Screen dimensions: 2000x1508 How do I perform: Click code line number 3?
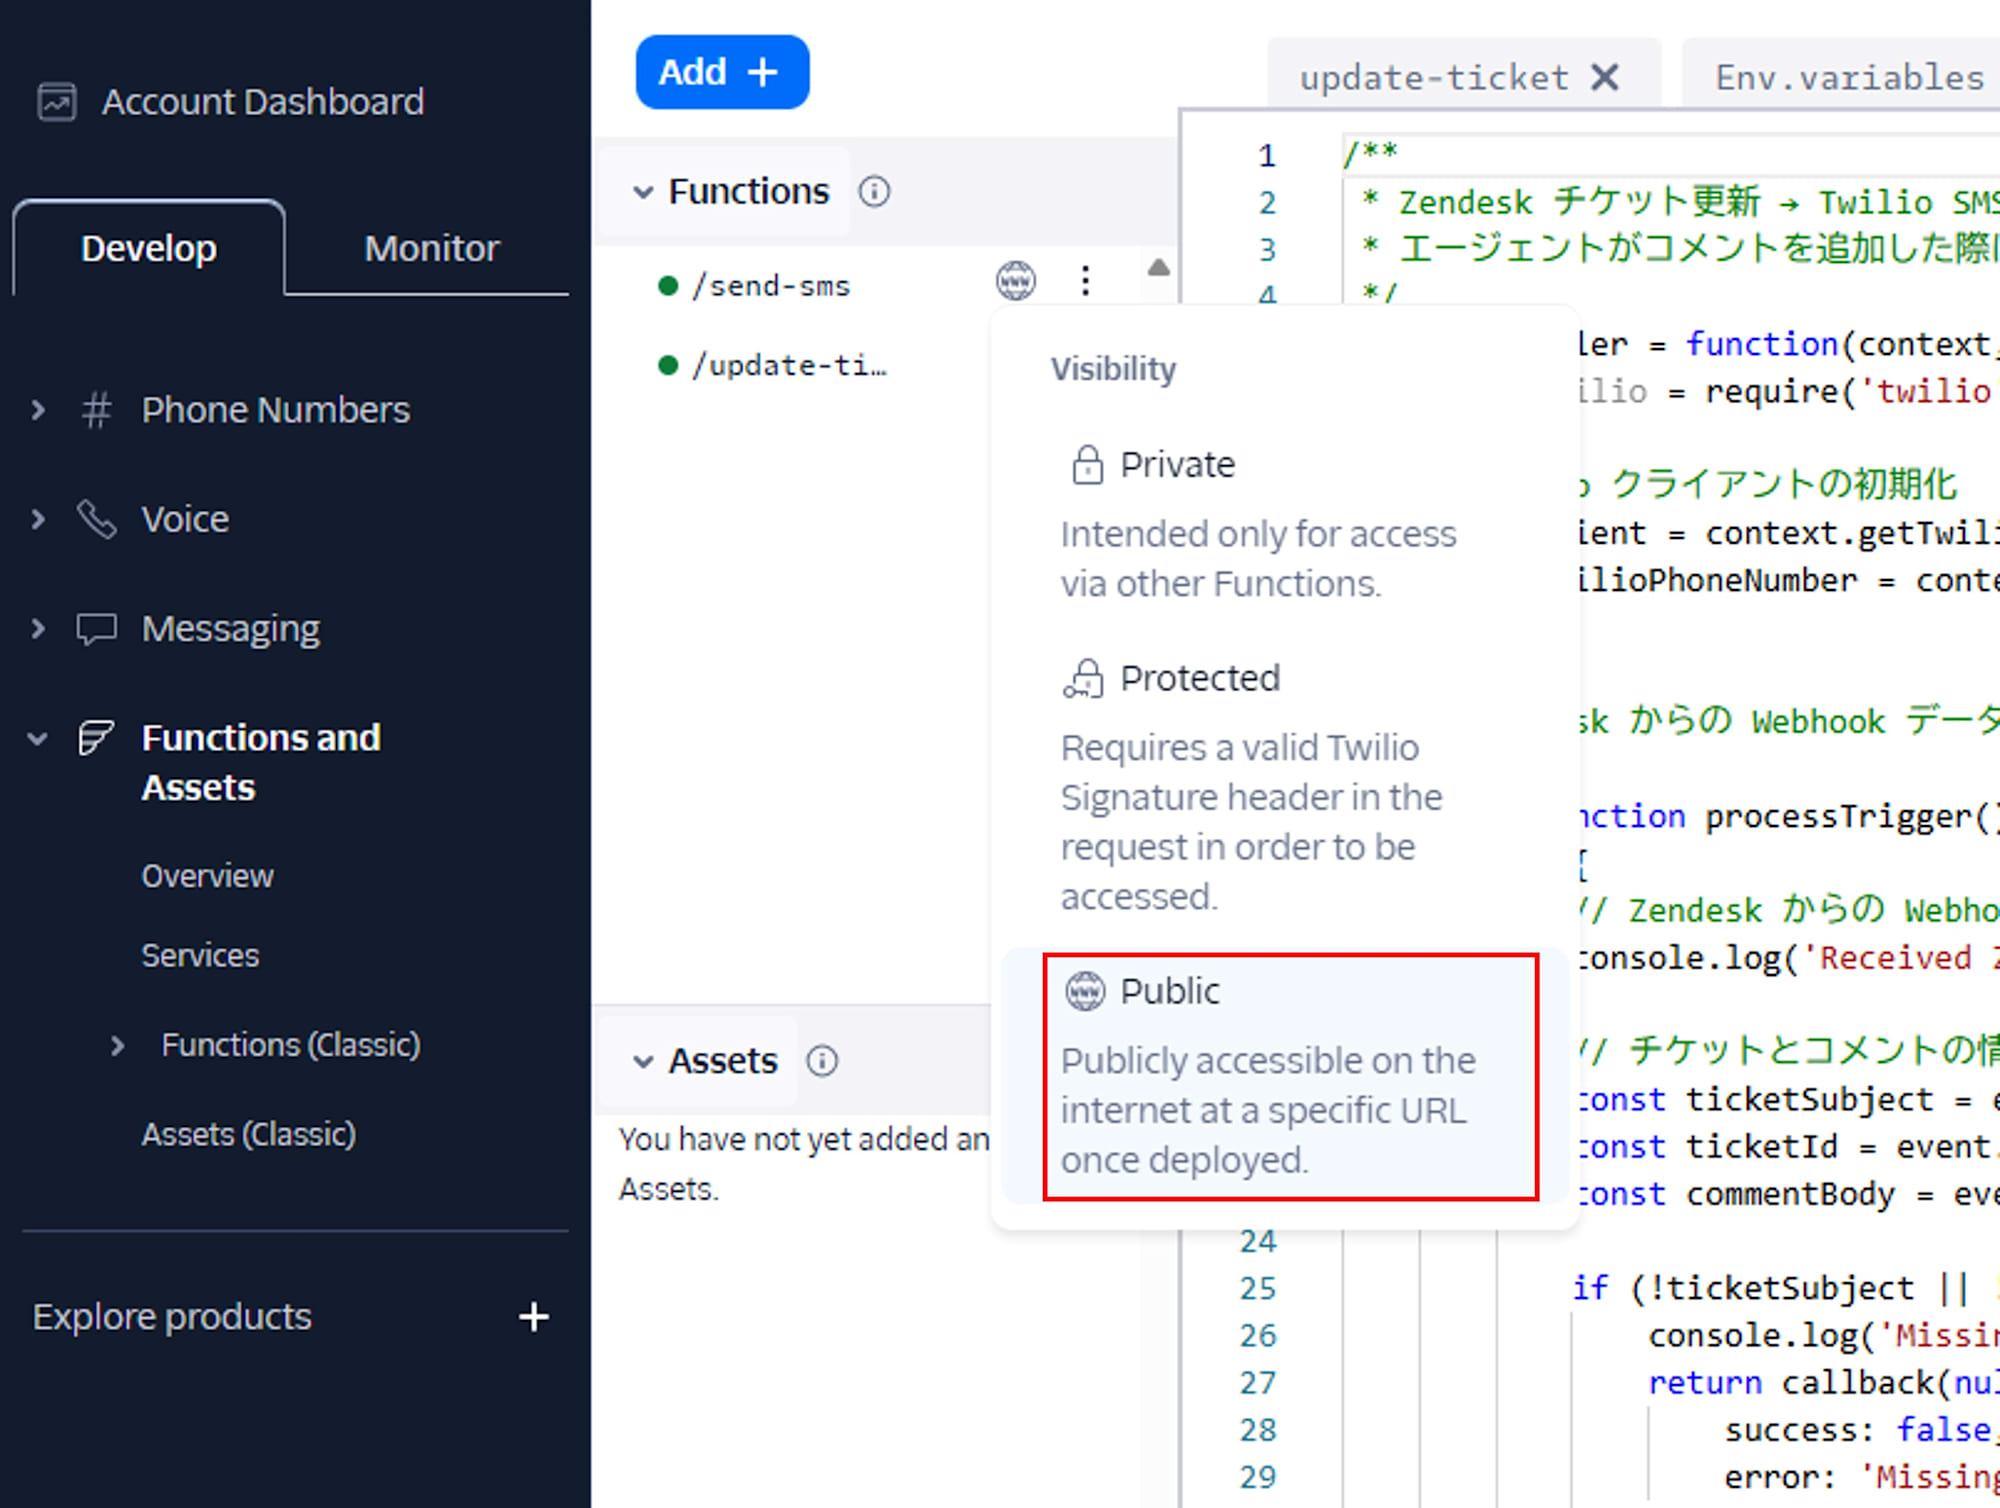pyautogui.click(x=1266, y=249)
